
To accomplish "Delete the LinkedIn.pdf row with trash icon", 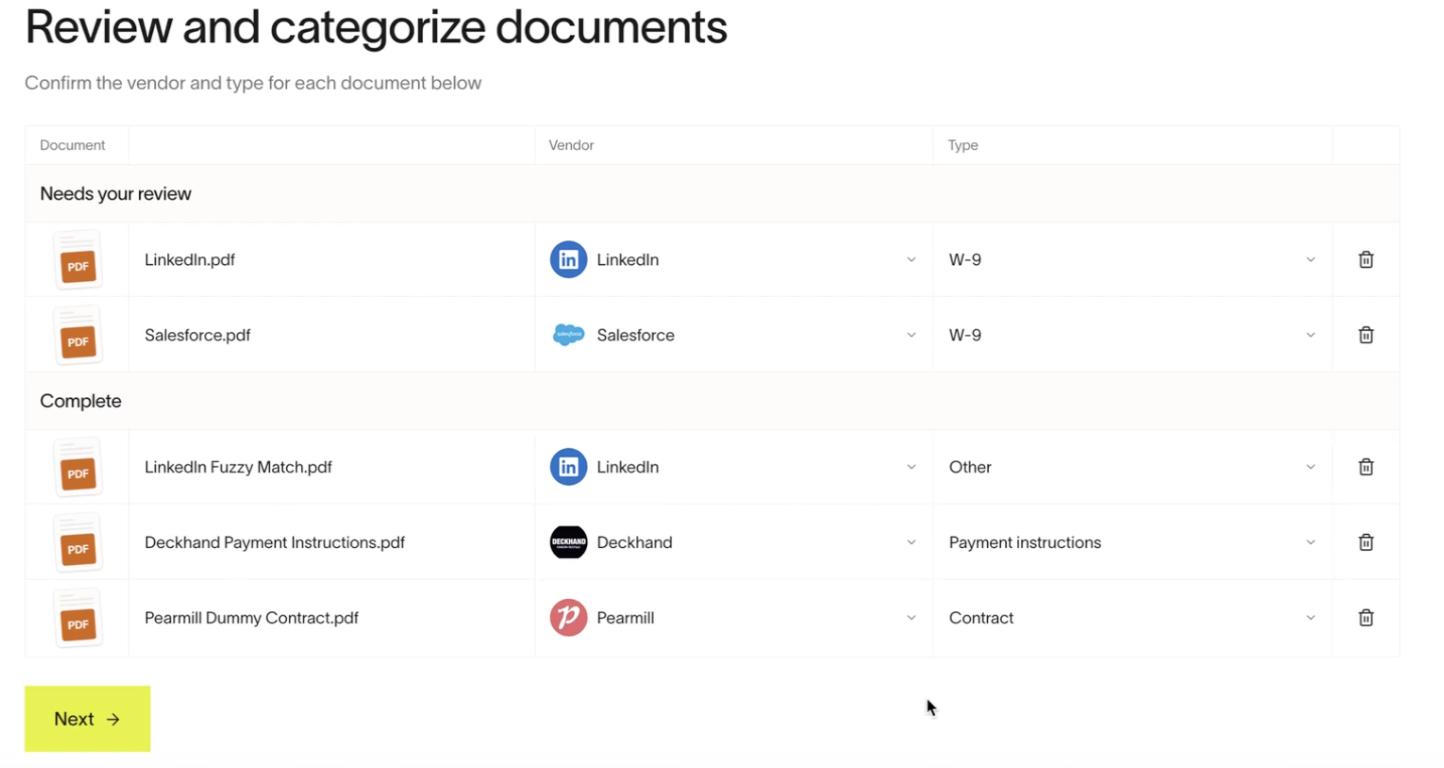I will pyautogui.click(x=1366, y=260).
